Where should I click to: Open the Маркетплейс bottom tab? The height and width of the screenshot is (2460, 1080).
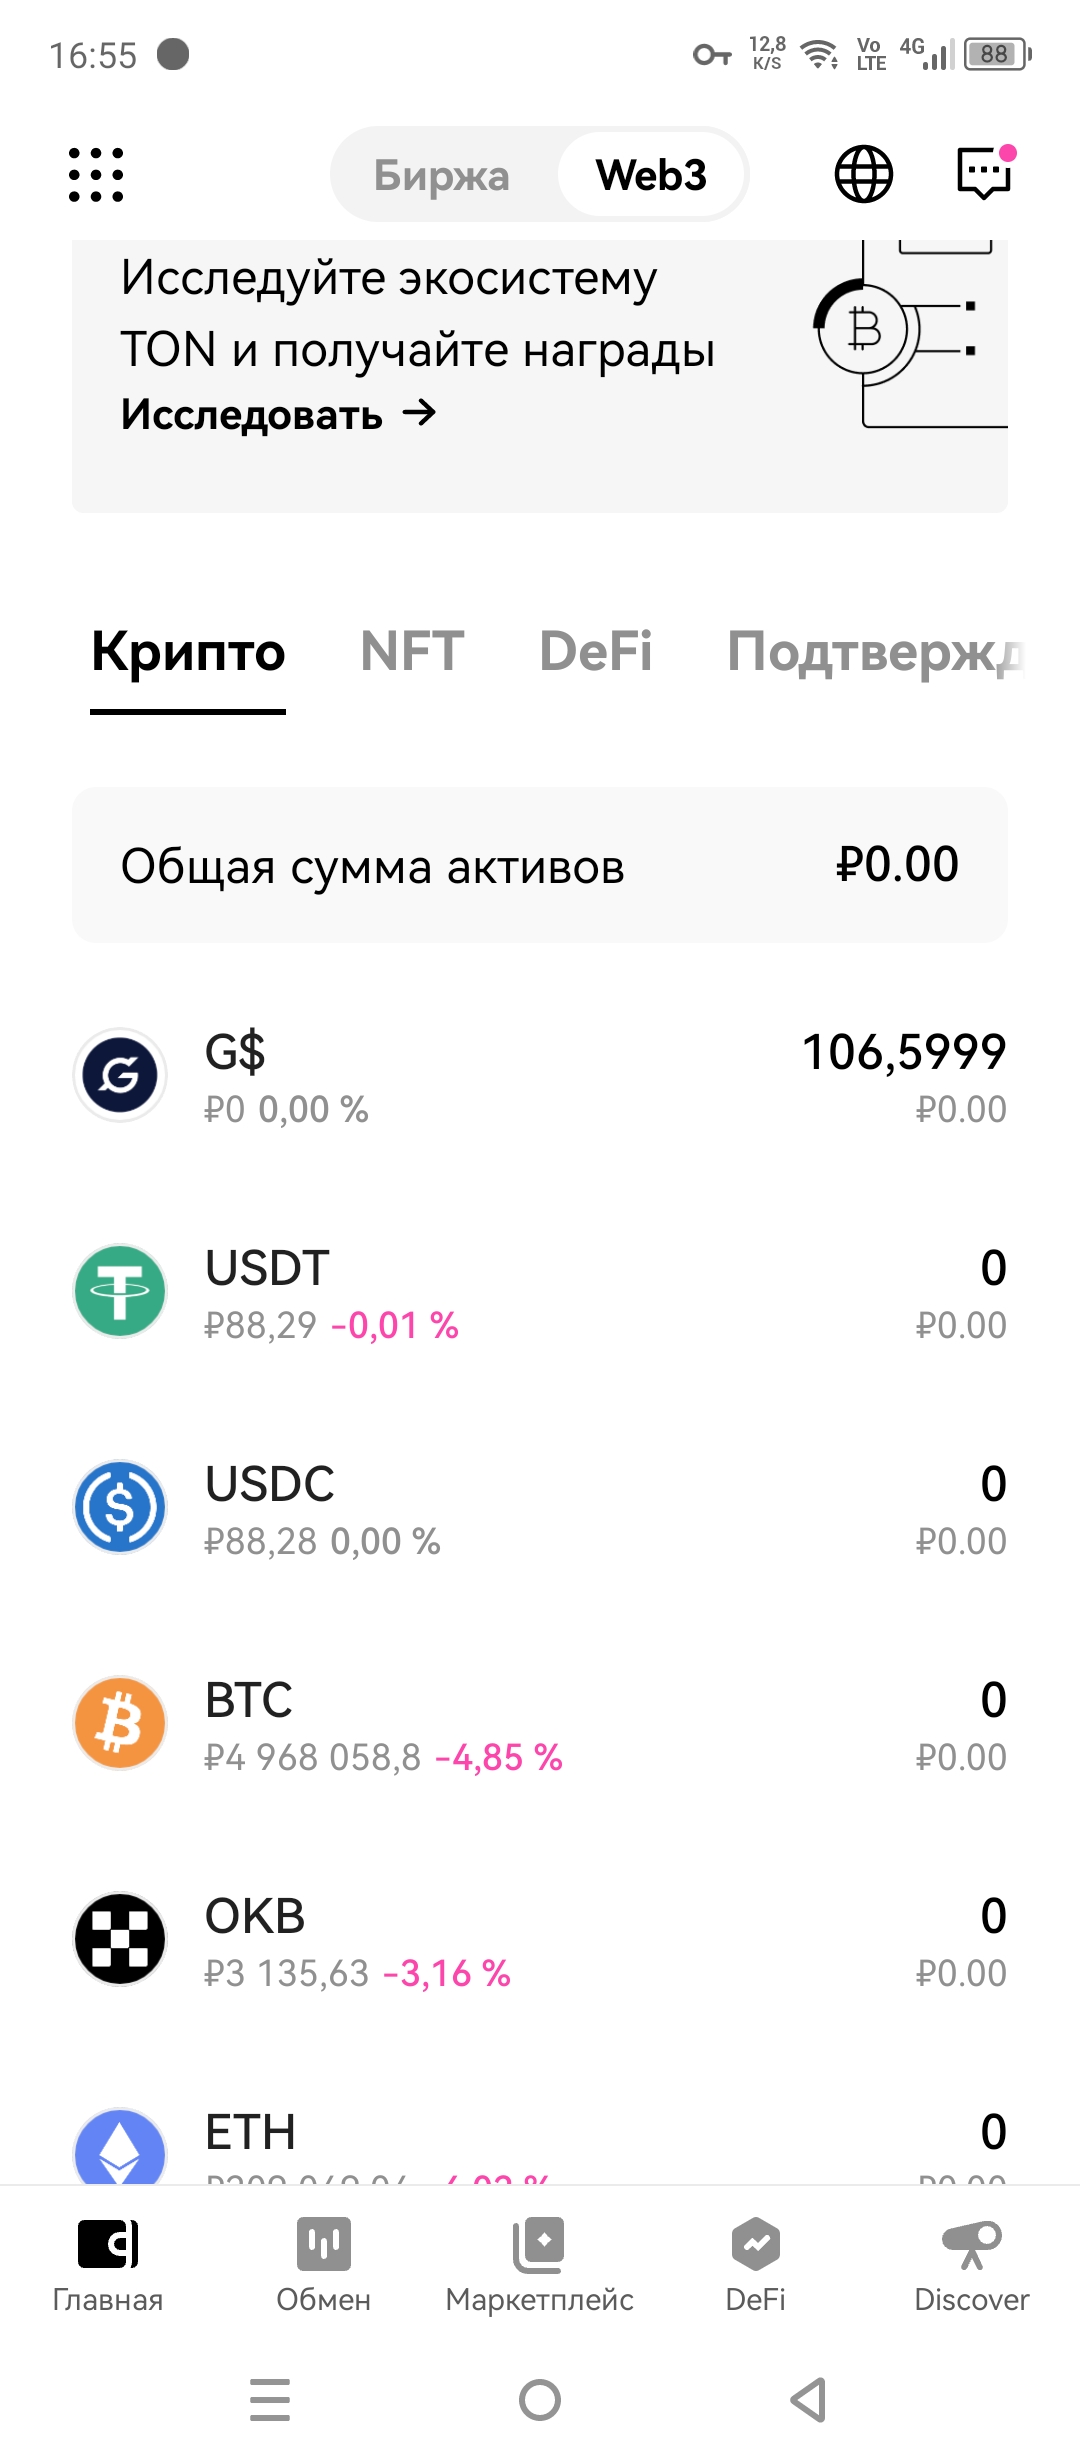(539, 2265)
